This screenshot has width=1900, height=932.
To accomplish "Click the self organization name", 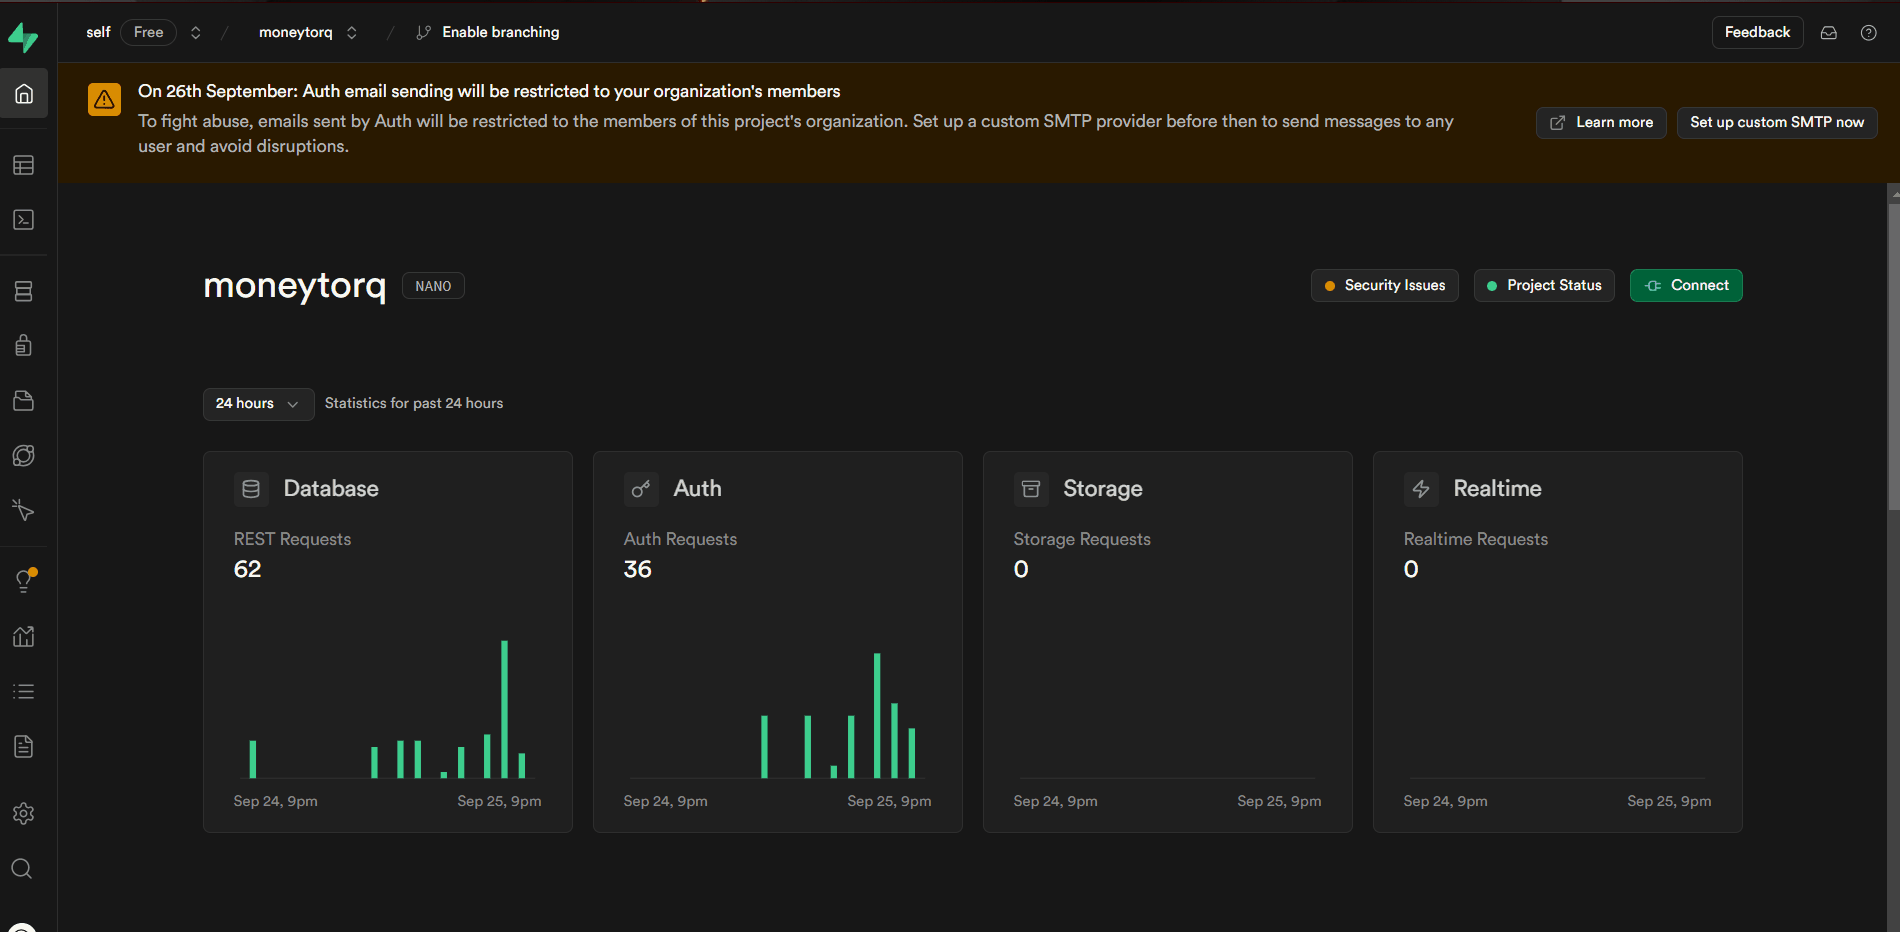I will (x=98, y=33).
